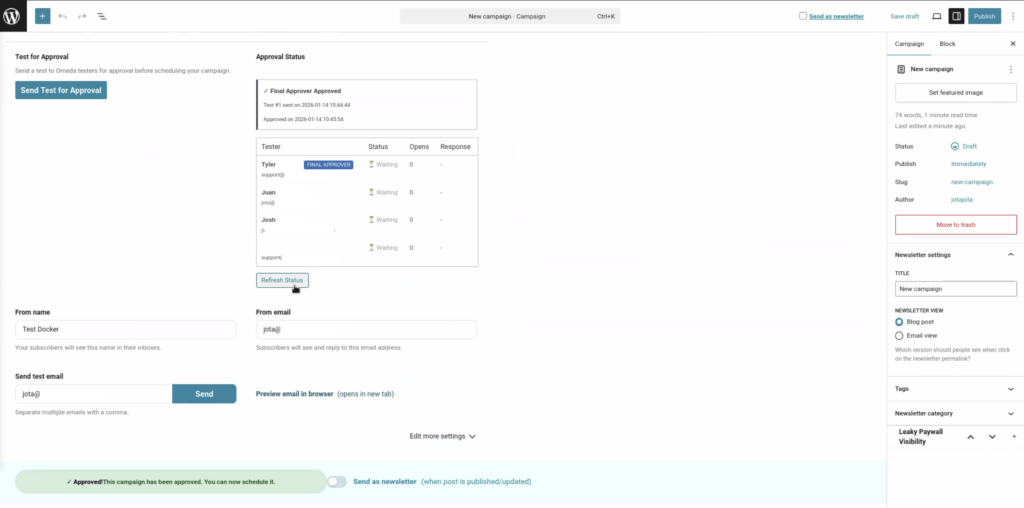Select the Blog post radio option
Image resolution: width=1024 pixels, height=508 pixels.
click(x=900, y=323)
